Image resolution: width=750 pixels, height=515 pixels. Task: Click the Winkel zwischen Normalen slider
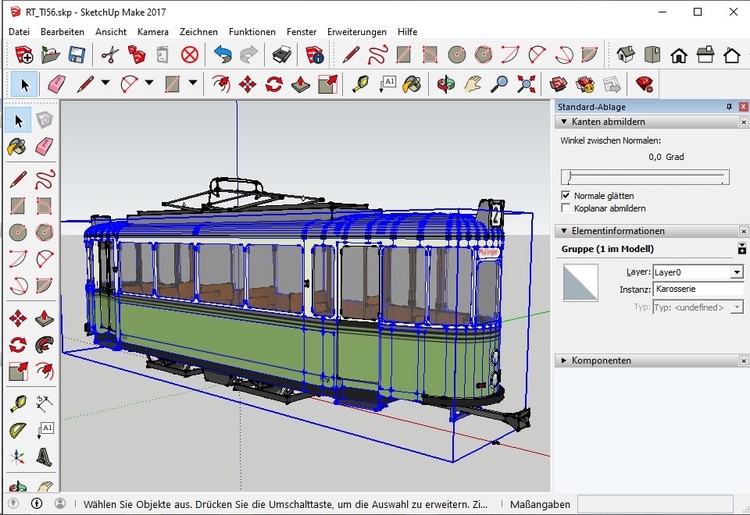(x=645, y=177)
